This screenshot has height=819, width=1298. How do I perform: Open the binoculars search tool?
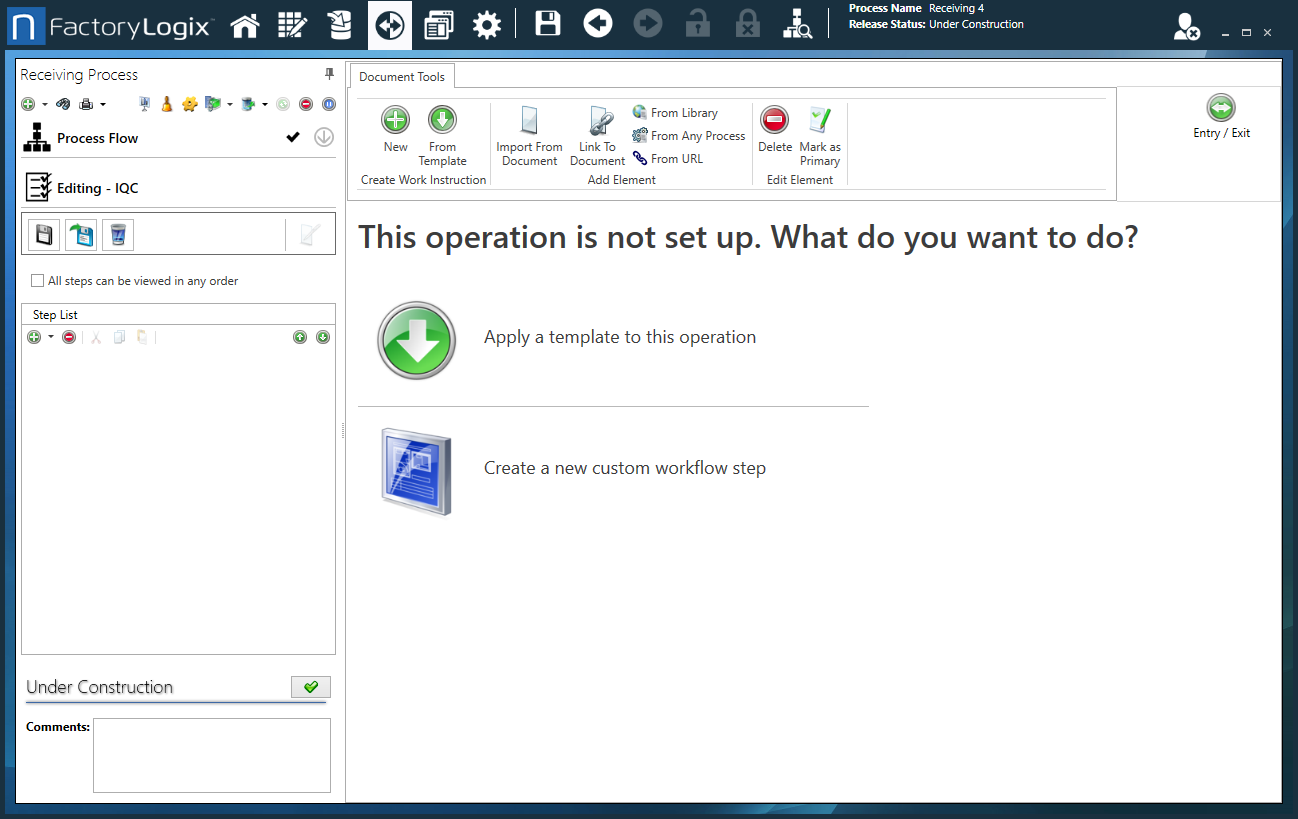click(x=62, y=103)
